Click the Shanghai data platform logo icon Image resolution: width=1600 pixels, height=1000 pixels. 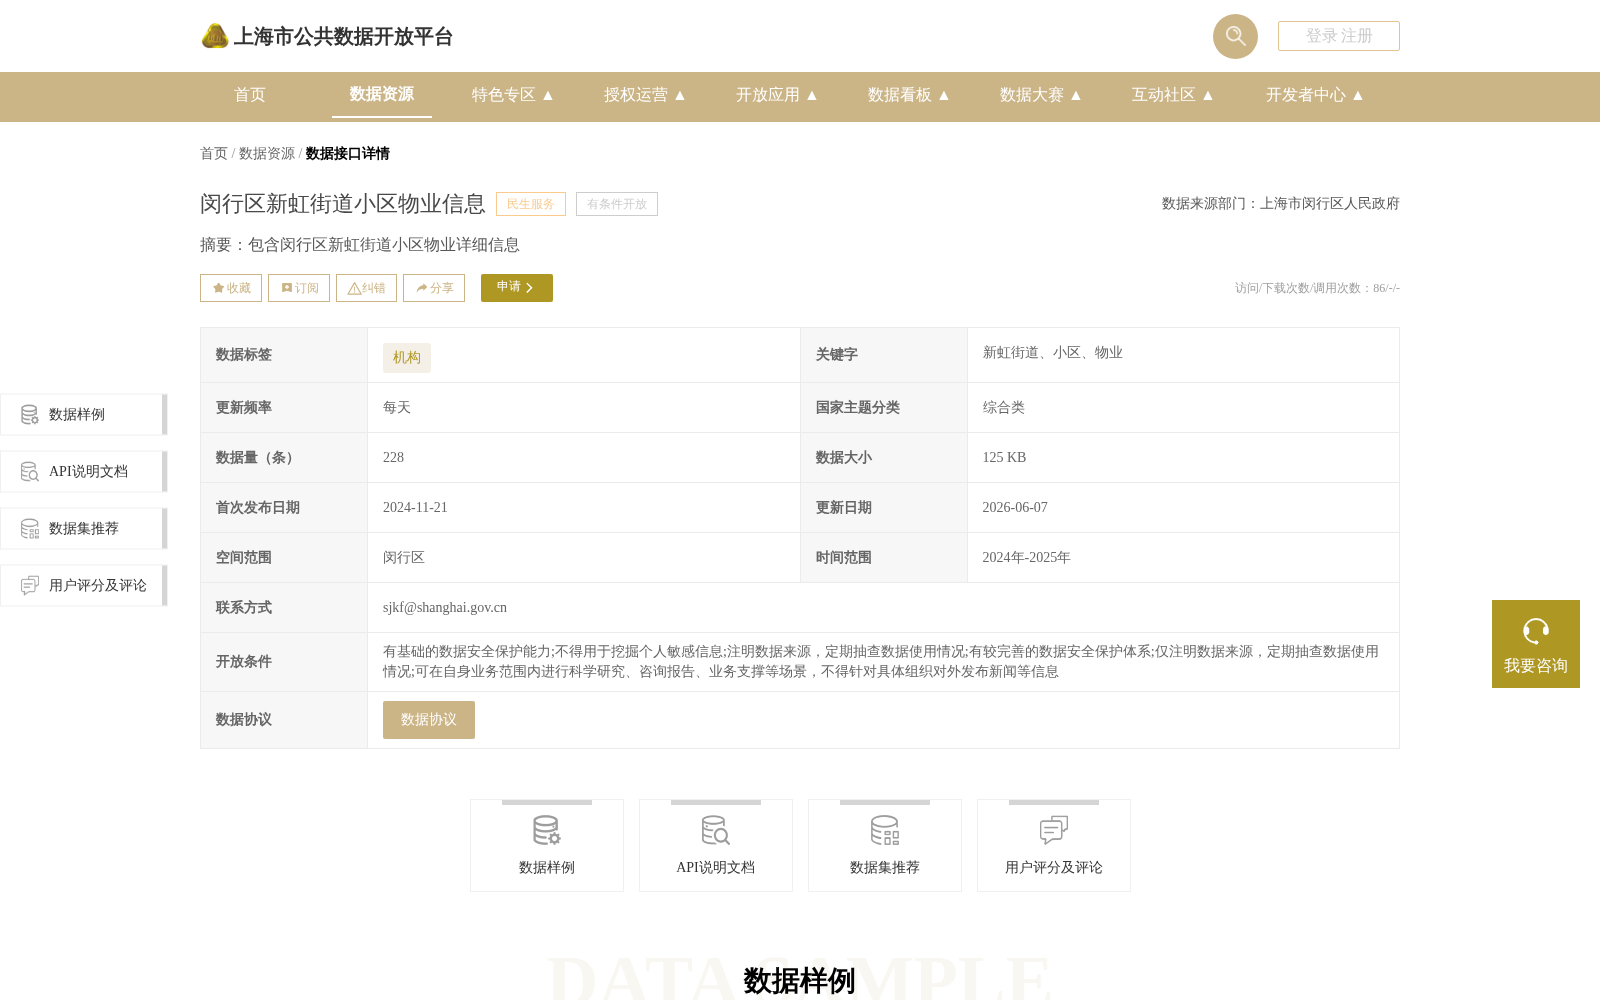click(x=215, y=36)
